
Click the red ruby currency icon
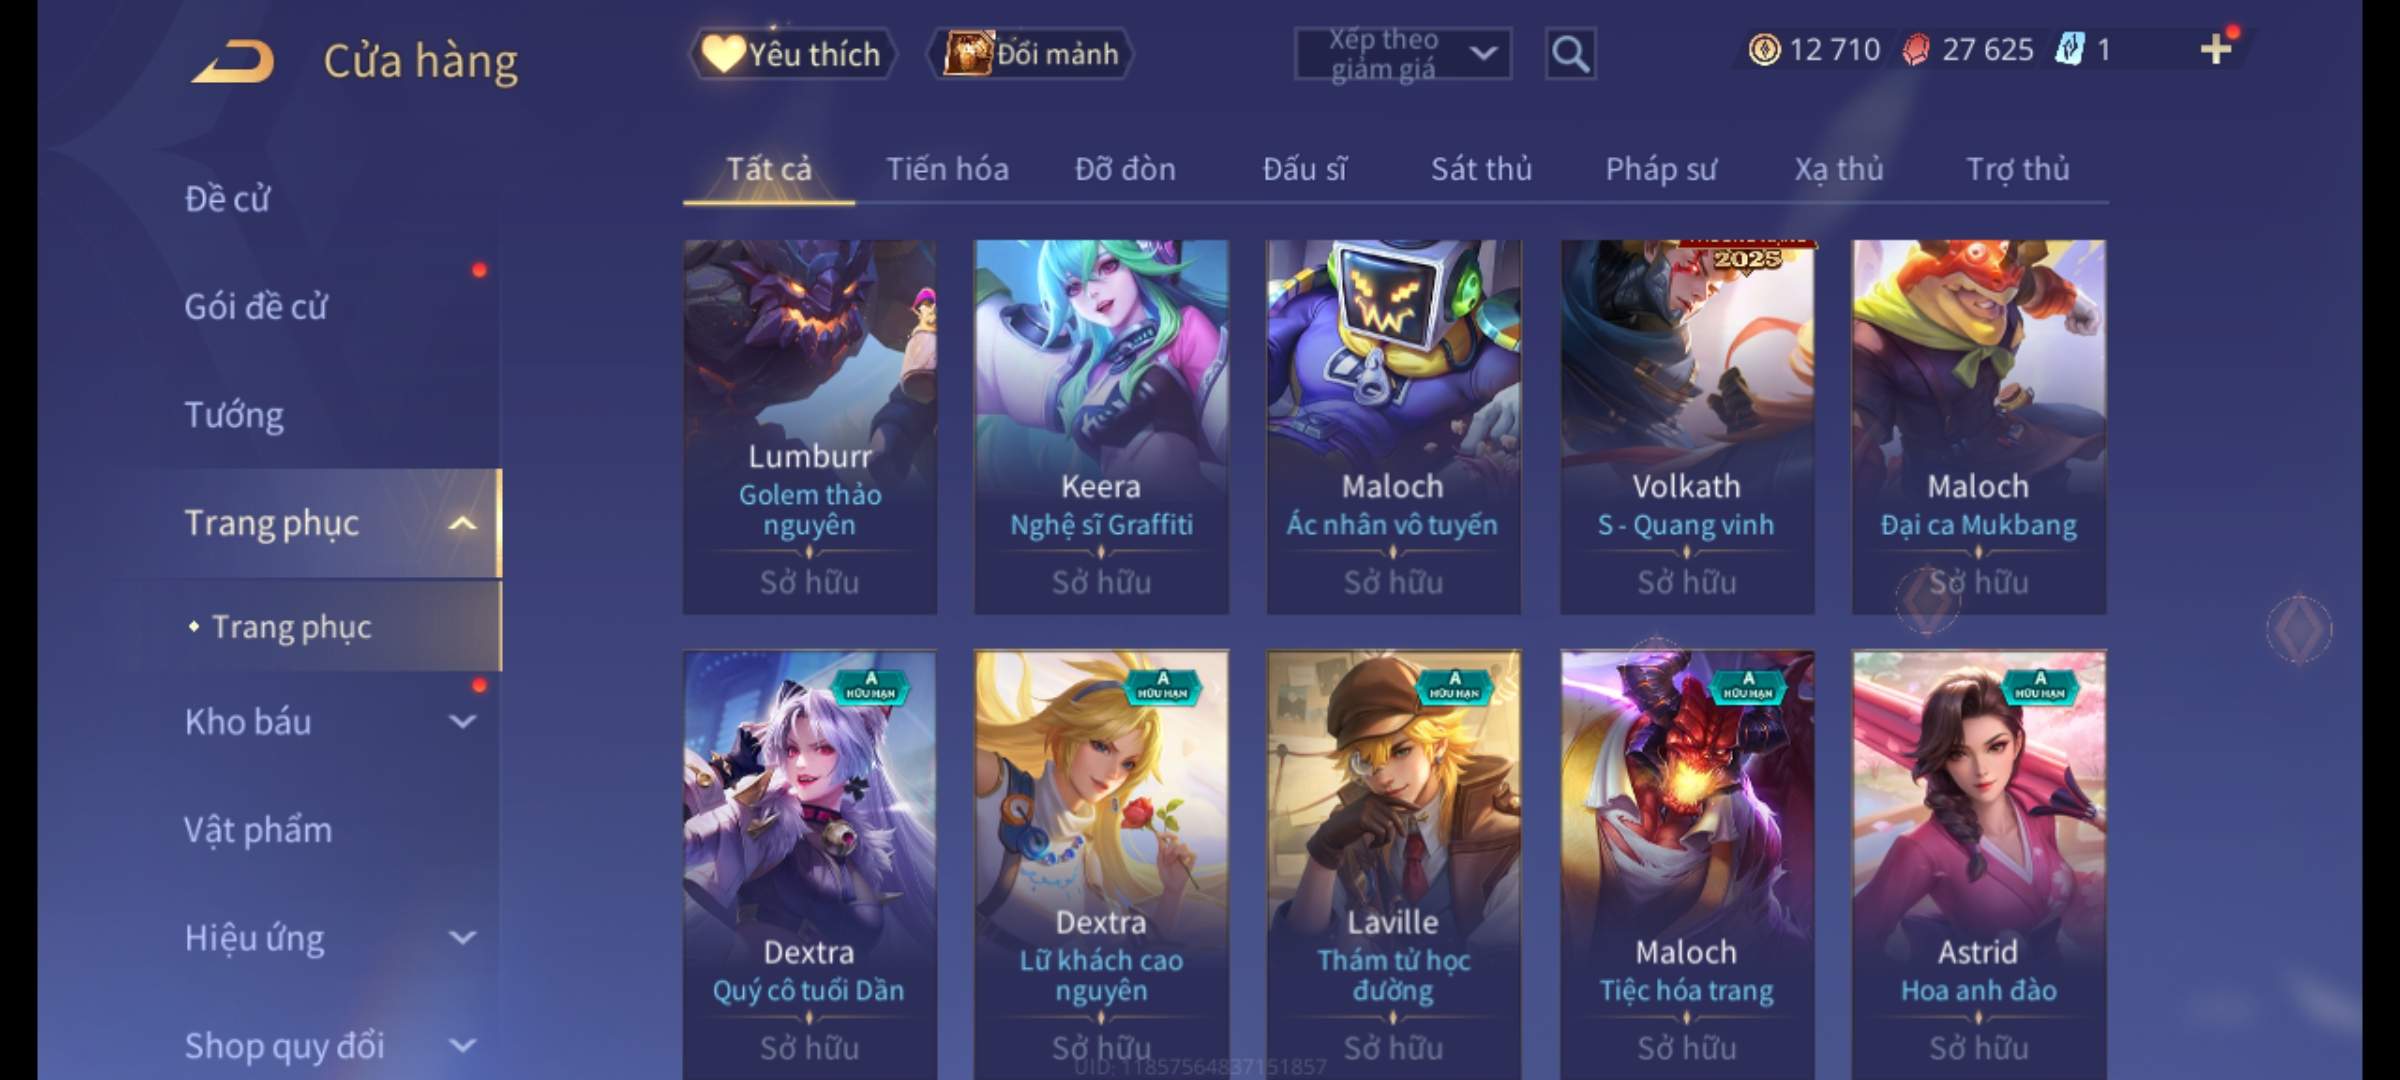pos(1916,49)
